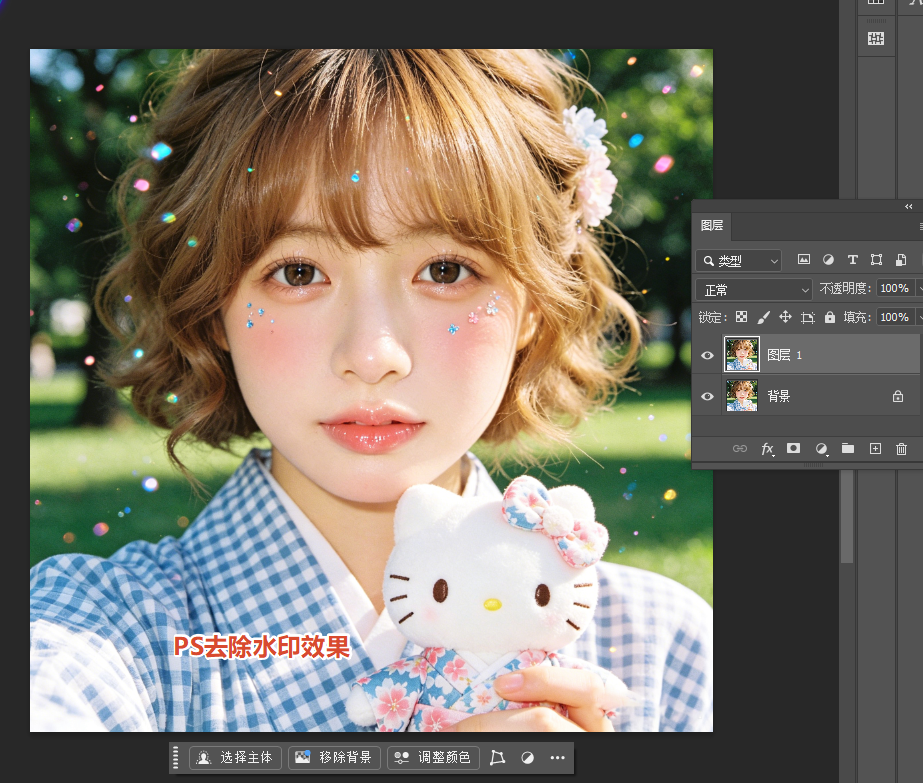Screen dimensions: 923x783
Task: Toggle the lock all icon
Action: pyautogui.click(x=830, y=317)
